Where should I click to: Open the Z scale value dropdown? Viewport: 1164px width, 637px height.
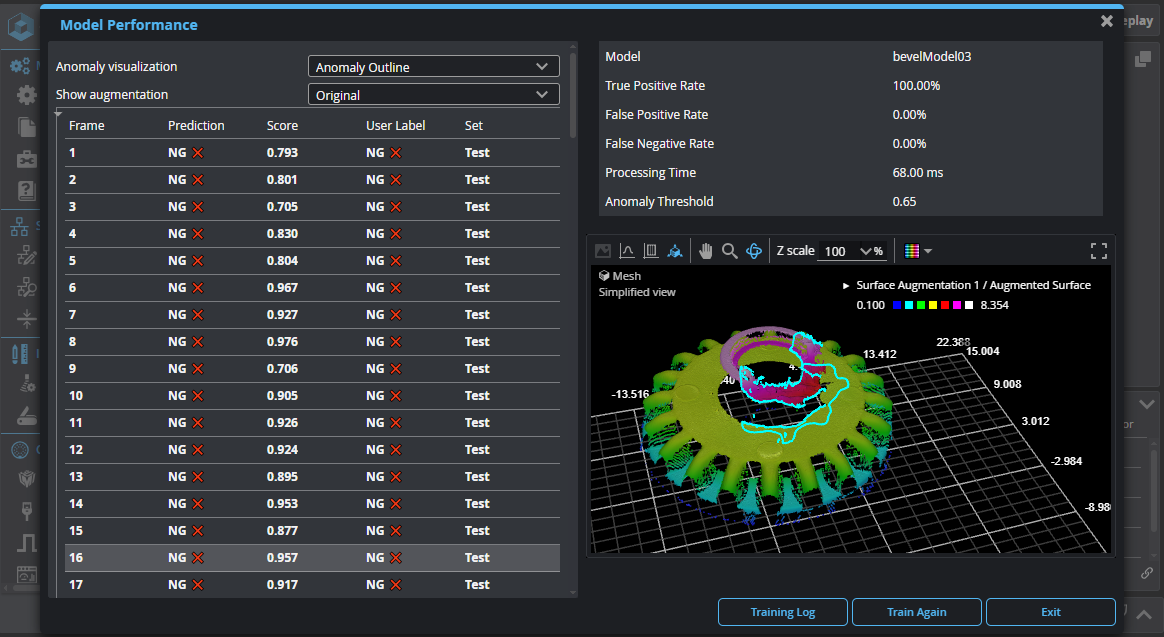pos(865,251)
